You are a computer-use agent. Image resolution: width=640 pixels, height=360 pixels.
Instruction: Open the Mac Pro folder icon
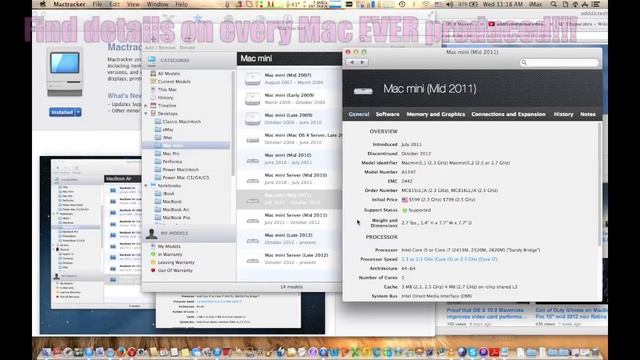point(158,153)
